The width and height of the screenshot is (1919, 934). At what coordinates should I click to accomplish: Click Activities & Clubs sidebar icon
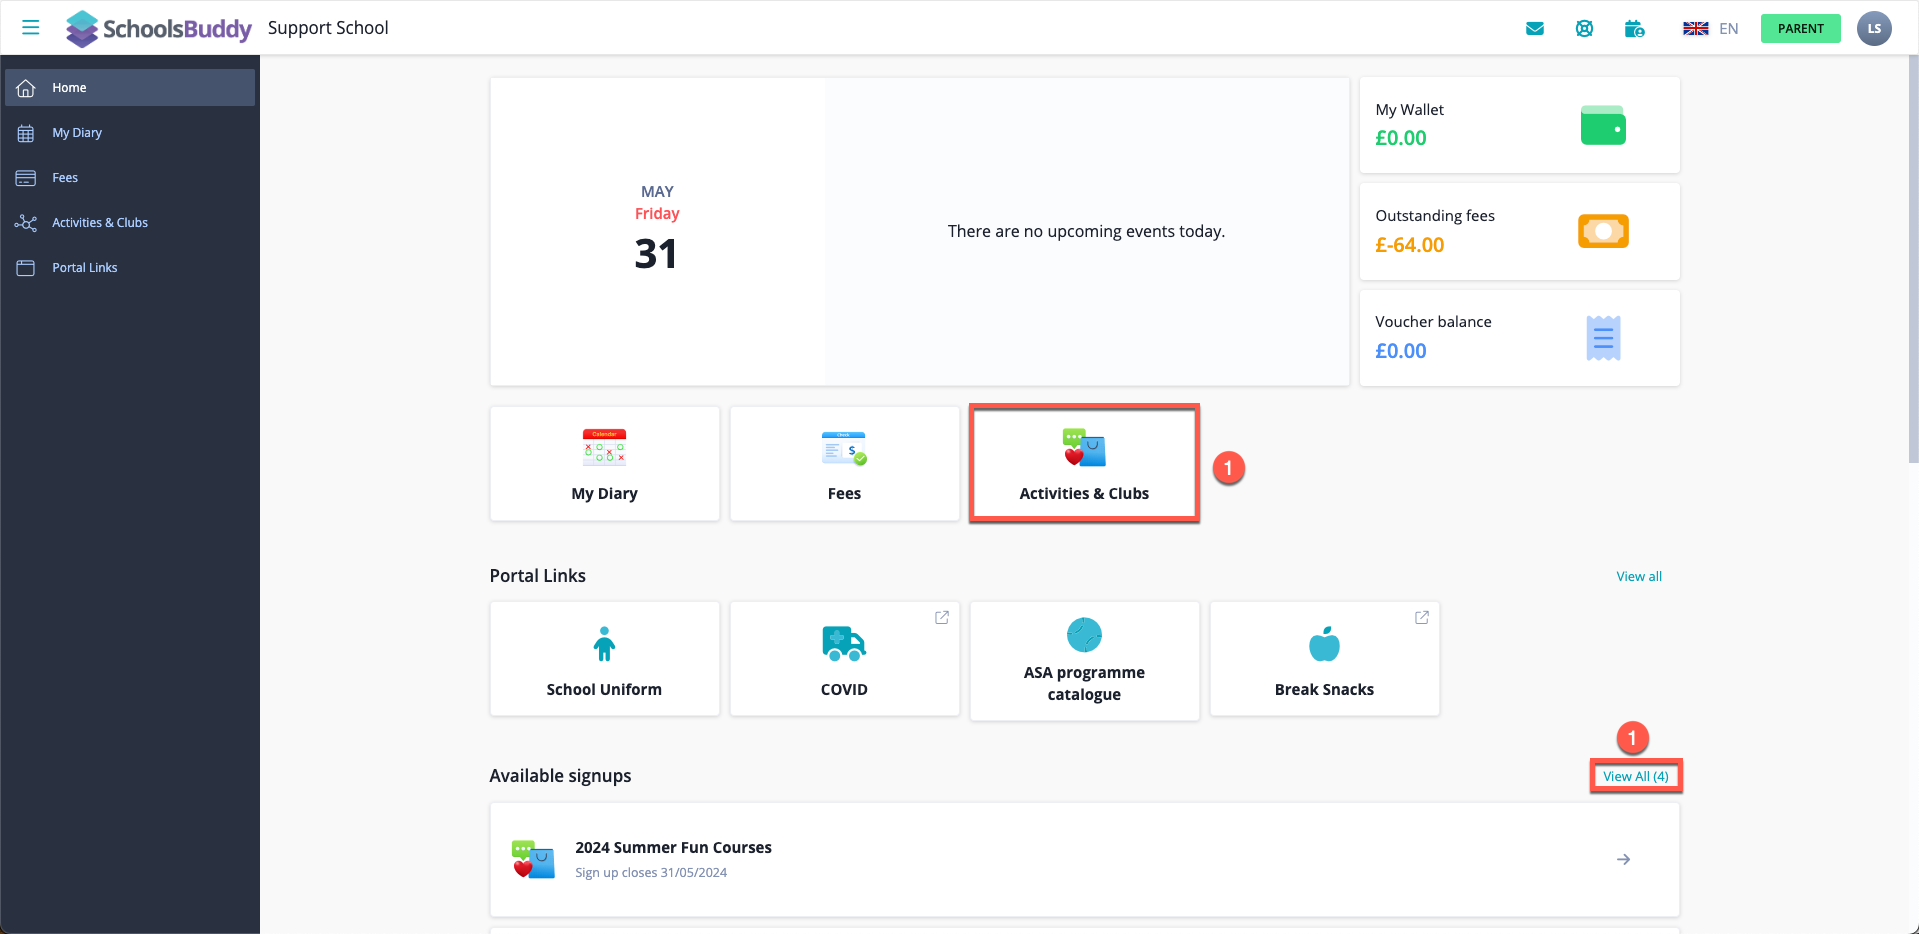[26, 223]
